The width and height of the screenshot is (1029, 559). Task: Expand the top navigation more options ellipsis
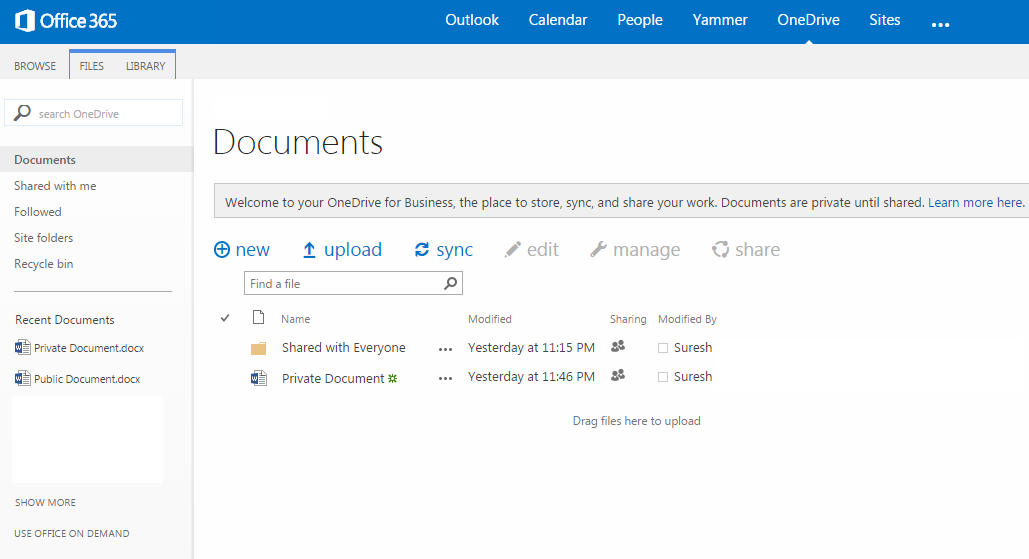tap(940, 23)
